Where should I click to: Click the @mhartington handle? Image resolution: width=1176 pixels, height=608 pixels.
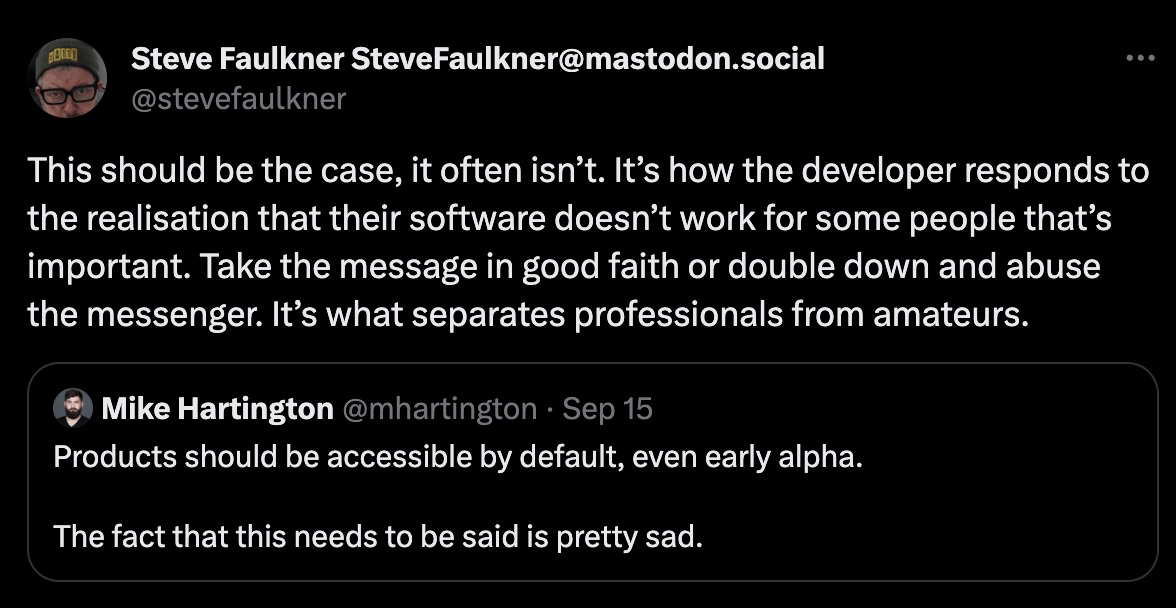[440, 409]
